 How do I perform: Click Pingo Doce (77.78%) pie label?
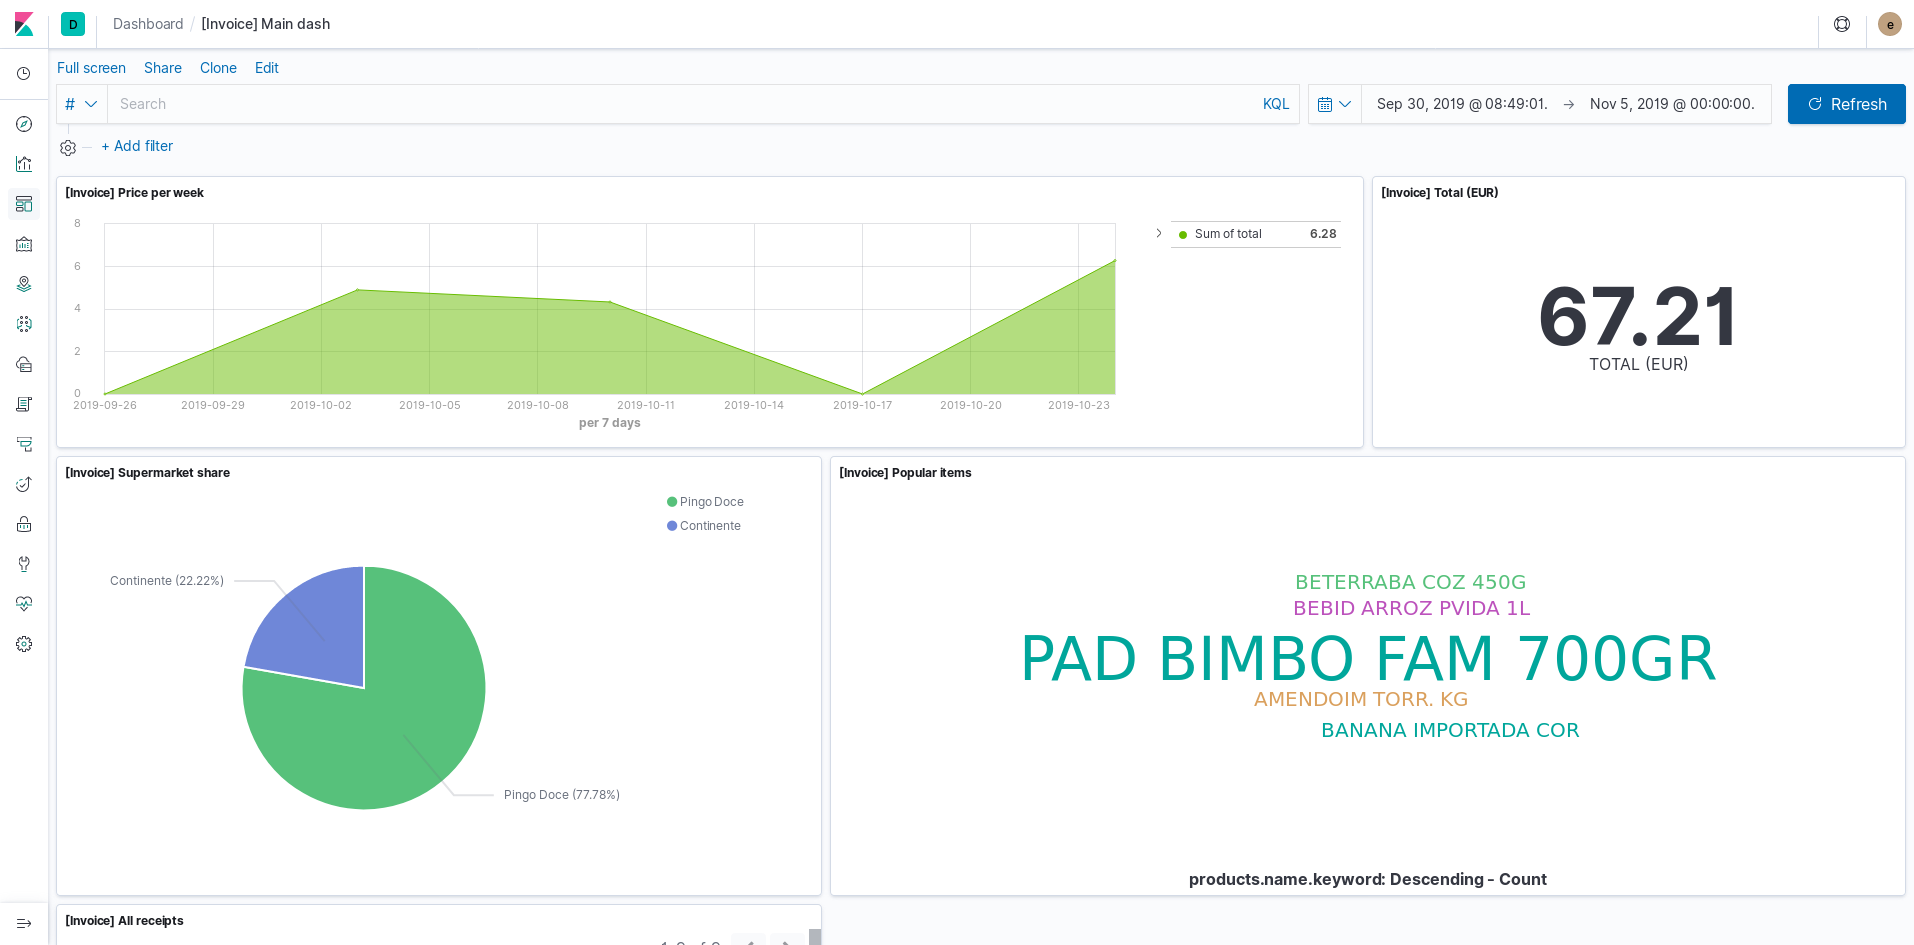tap(562, 795)
